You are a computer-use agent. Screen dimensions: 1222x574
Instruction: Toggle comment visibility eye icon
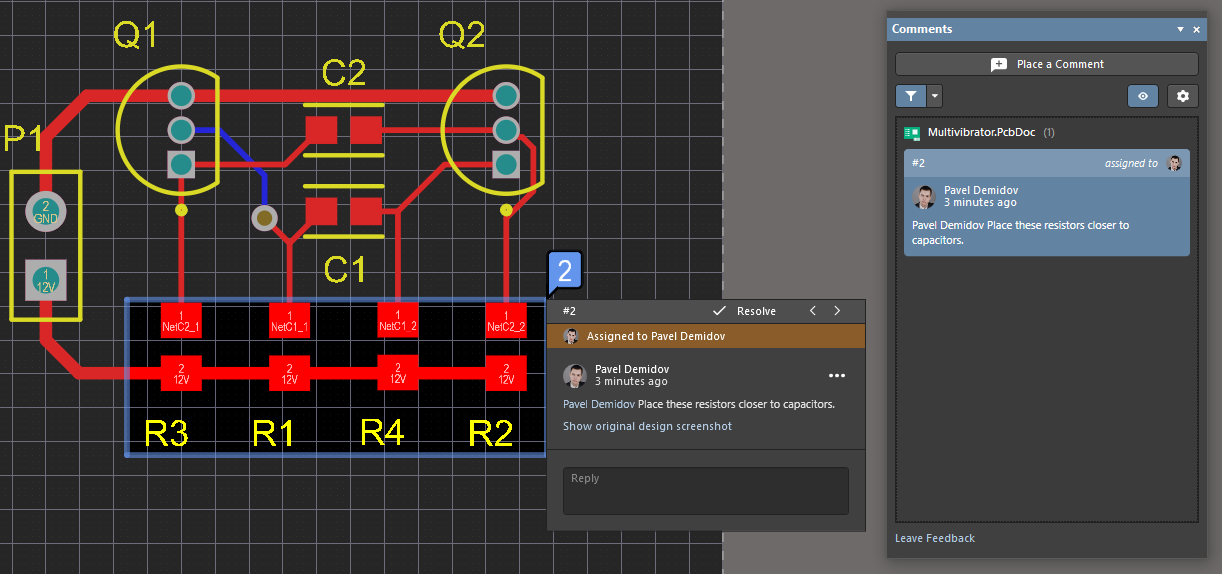coord(1143,96)
